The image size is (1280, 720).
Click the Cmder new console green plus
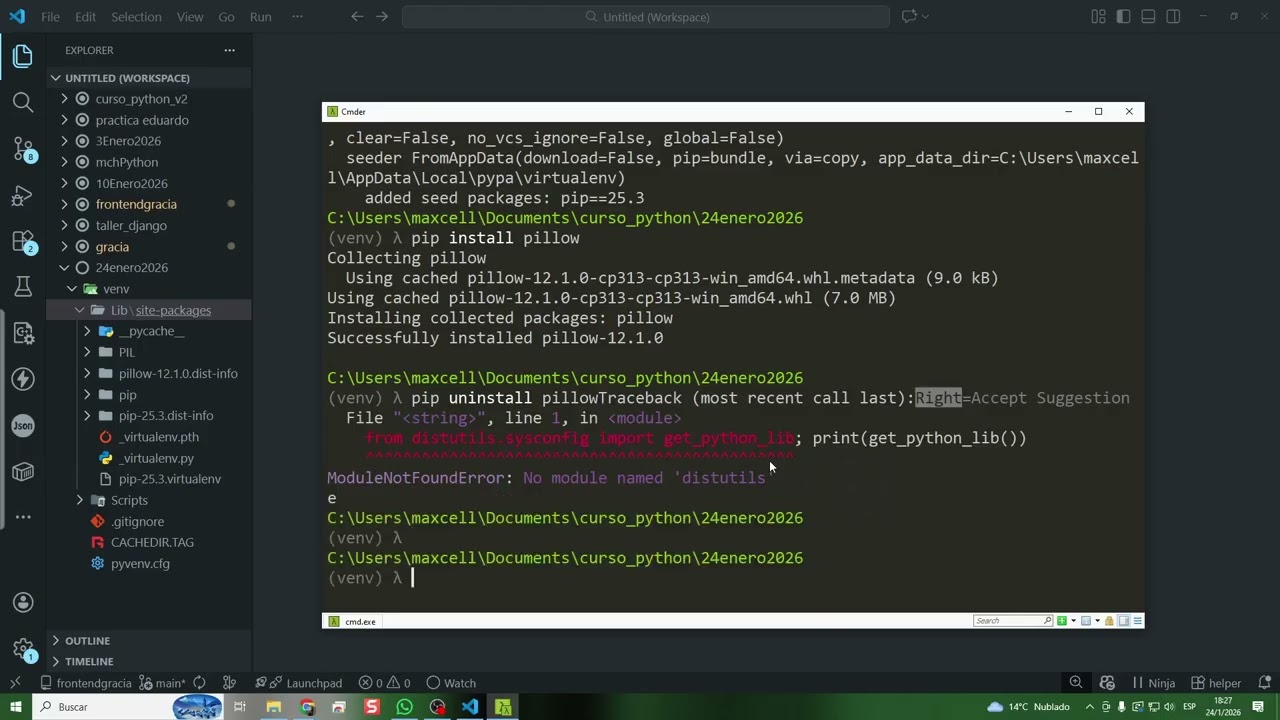(1061, 621)
